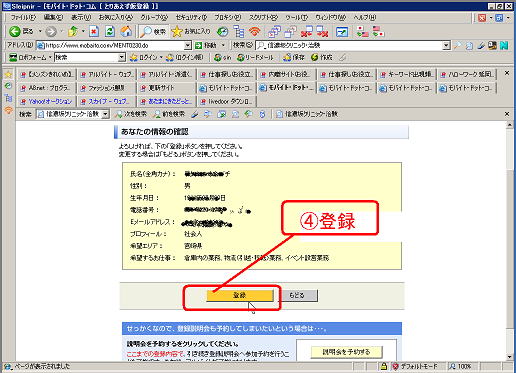
Task: Click the sidebar RSS feed icon
Action: pos(8,110)
